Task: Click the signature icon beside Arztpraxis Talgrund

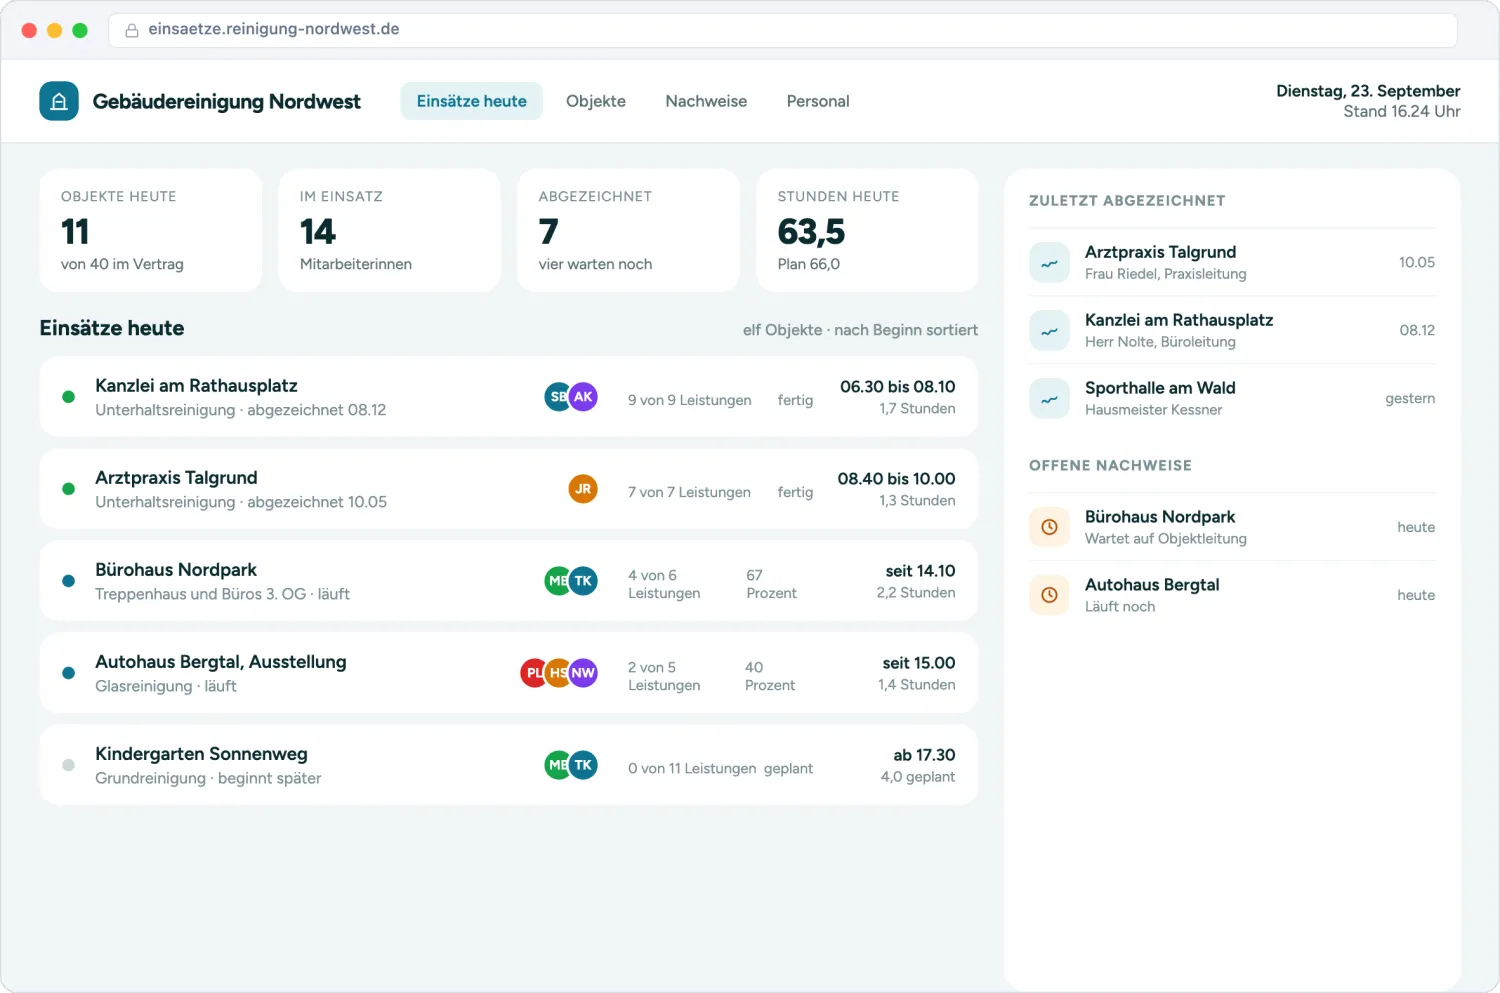Action: coord(1049,263)
